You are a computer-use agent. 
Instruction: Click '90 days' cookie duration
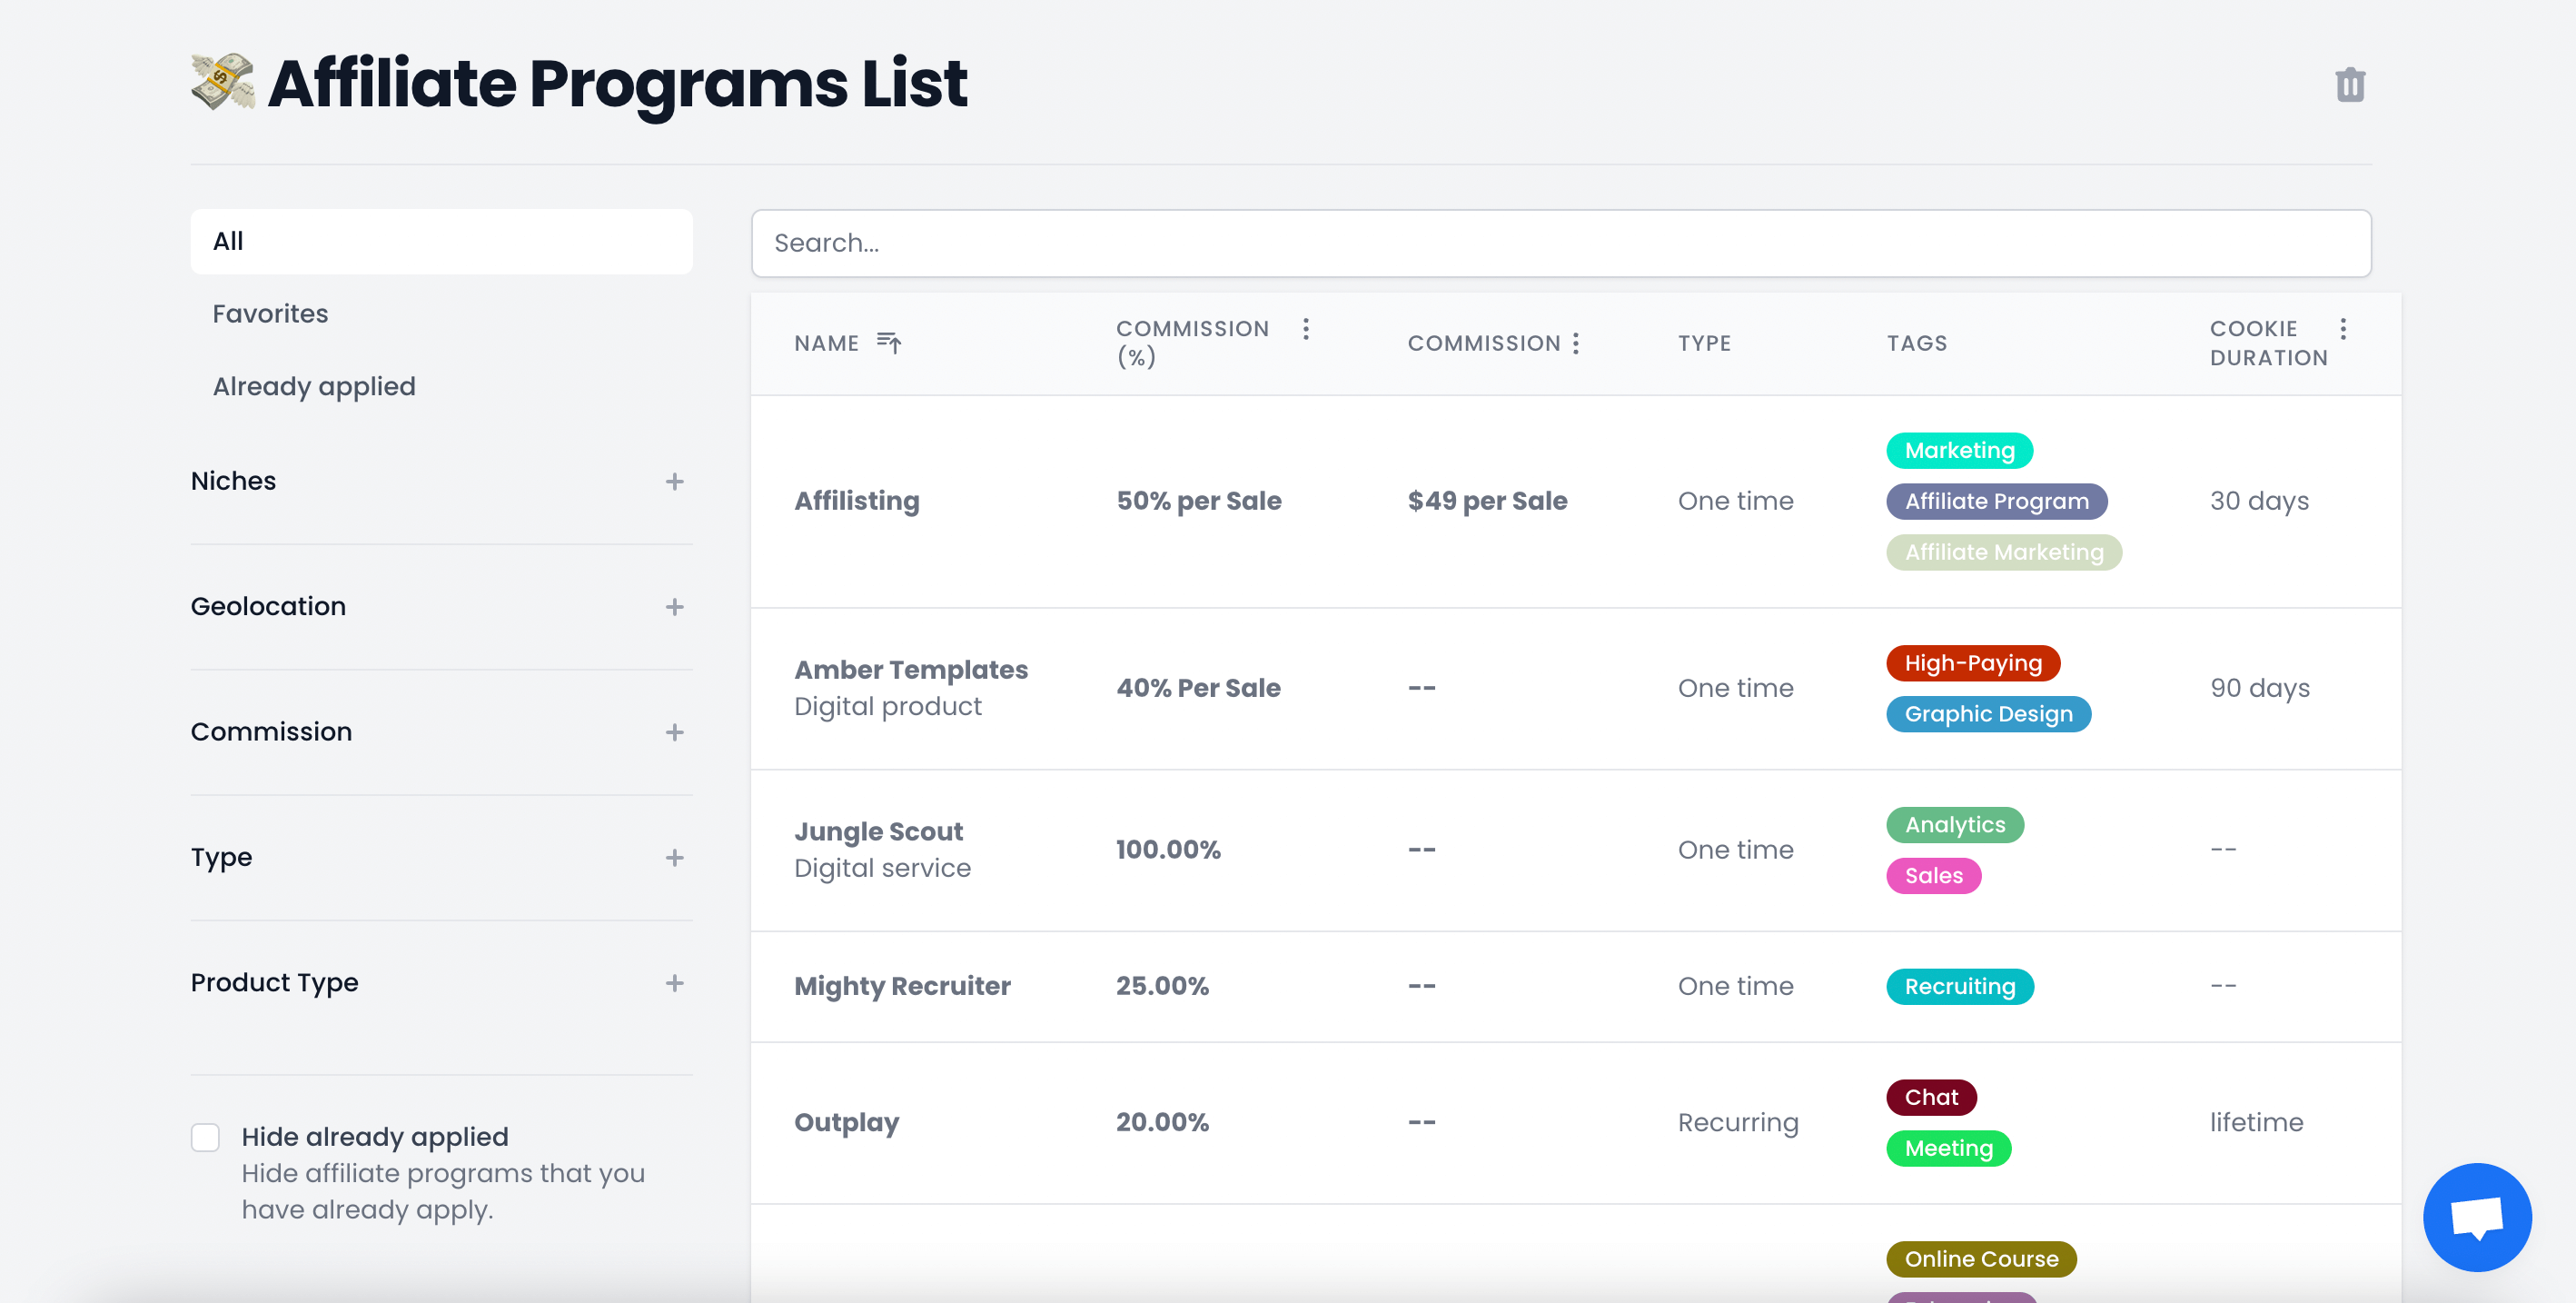click(2259, 688)
